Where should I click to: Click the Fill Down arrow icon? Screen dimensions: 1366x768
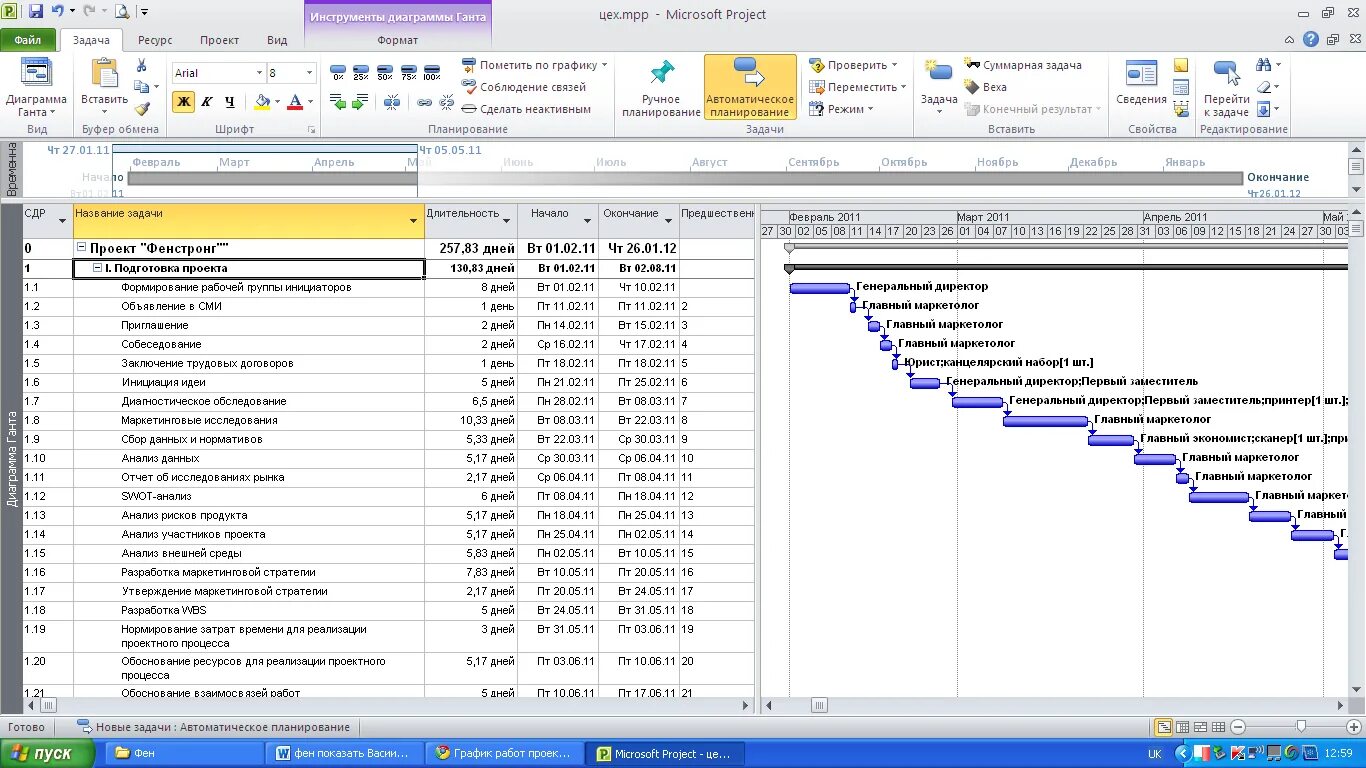click(x=1265, y=109)
